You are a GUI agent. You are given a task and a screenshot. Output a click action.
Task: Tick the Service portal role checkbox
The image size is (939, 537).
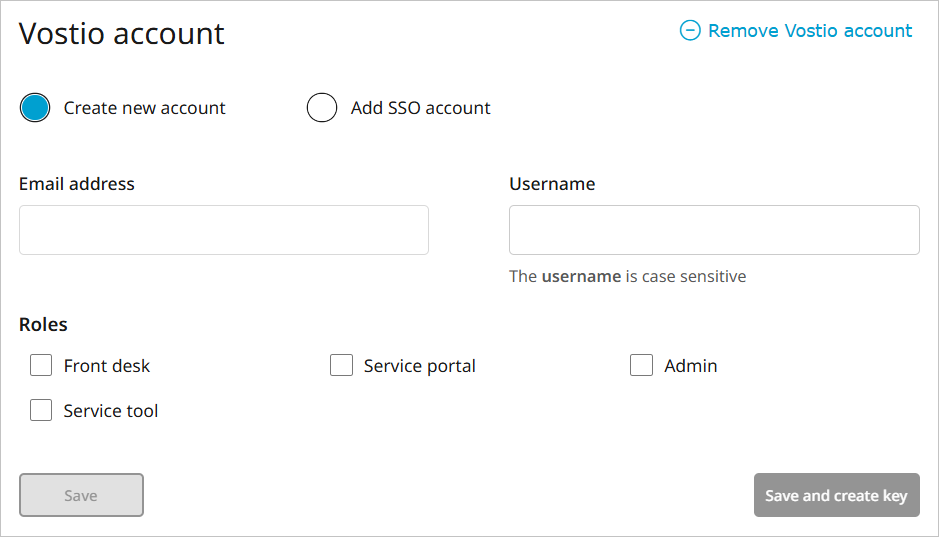[341, 366]
